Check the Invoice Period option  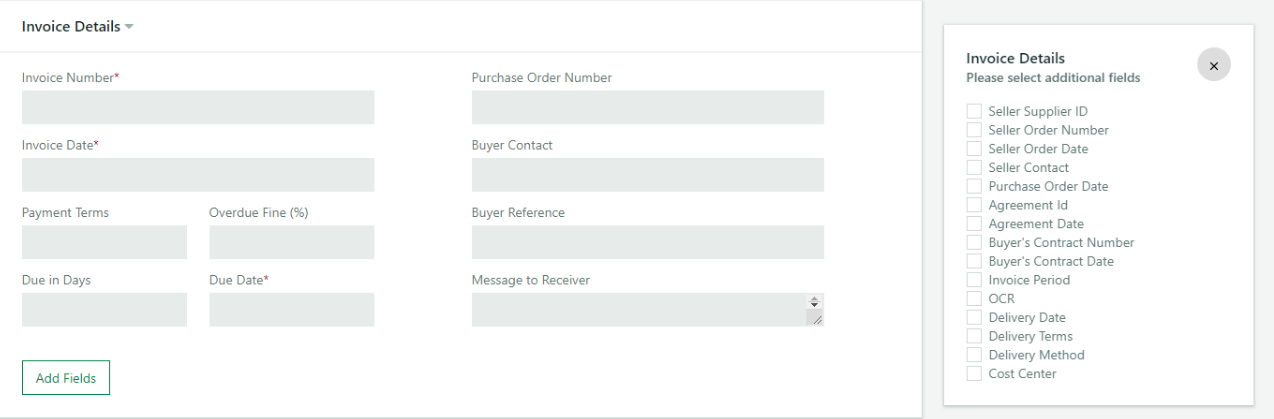point(974,280)
